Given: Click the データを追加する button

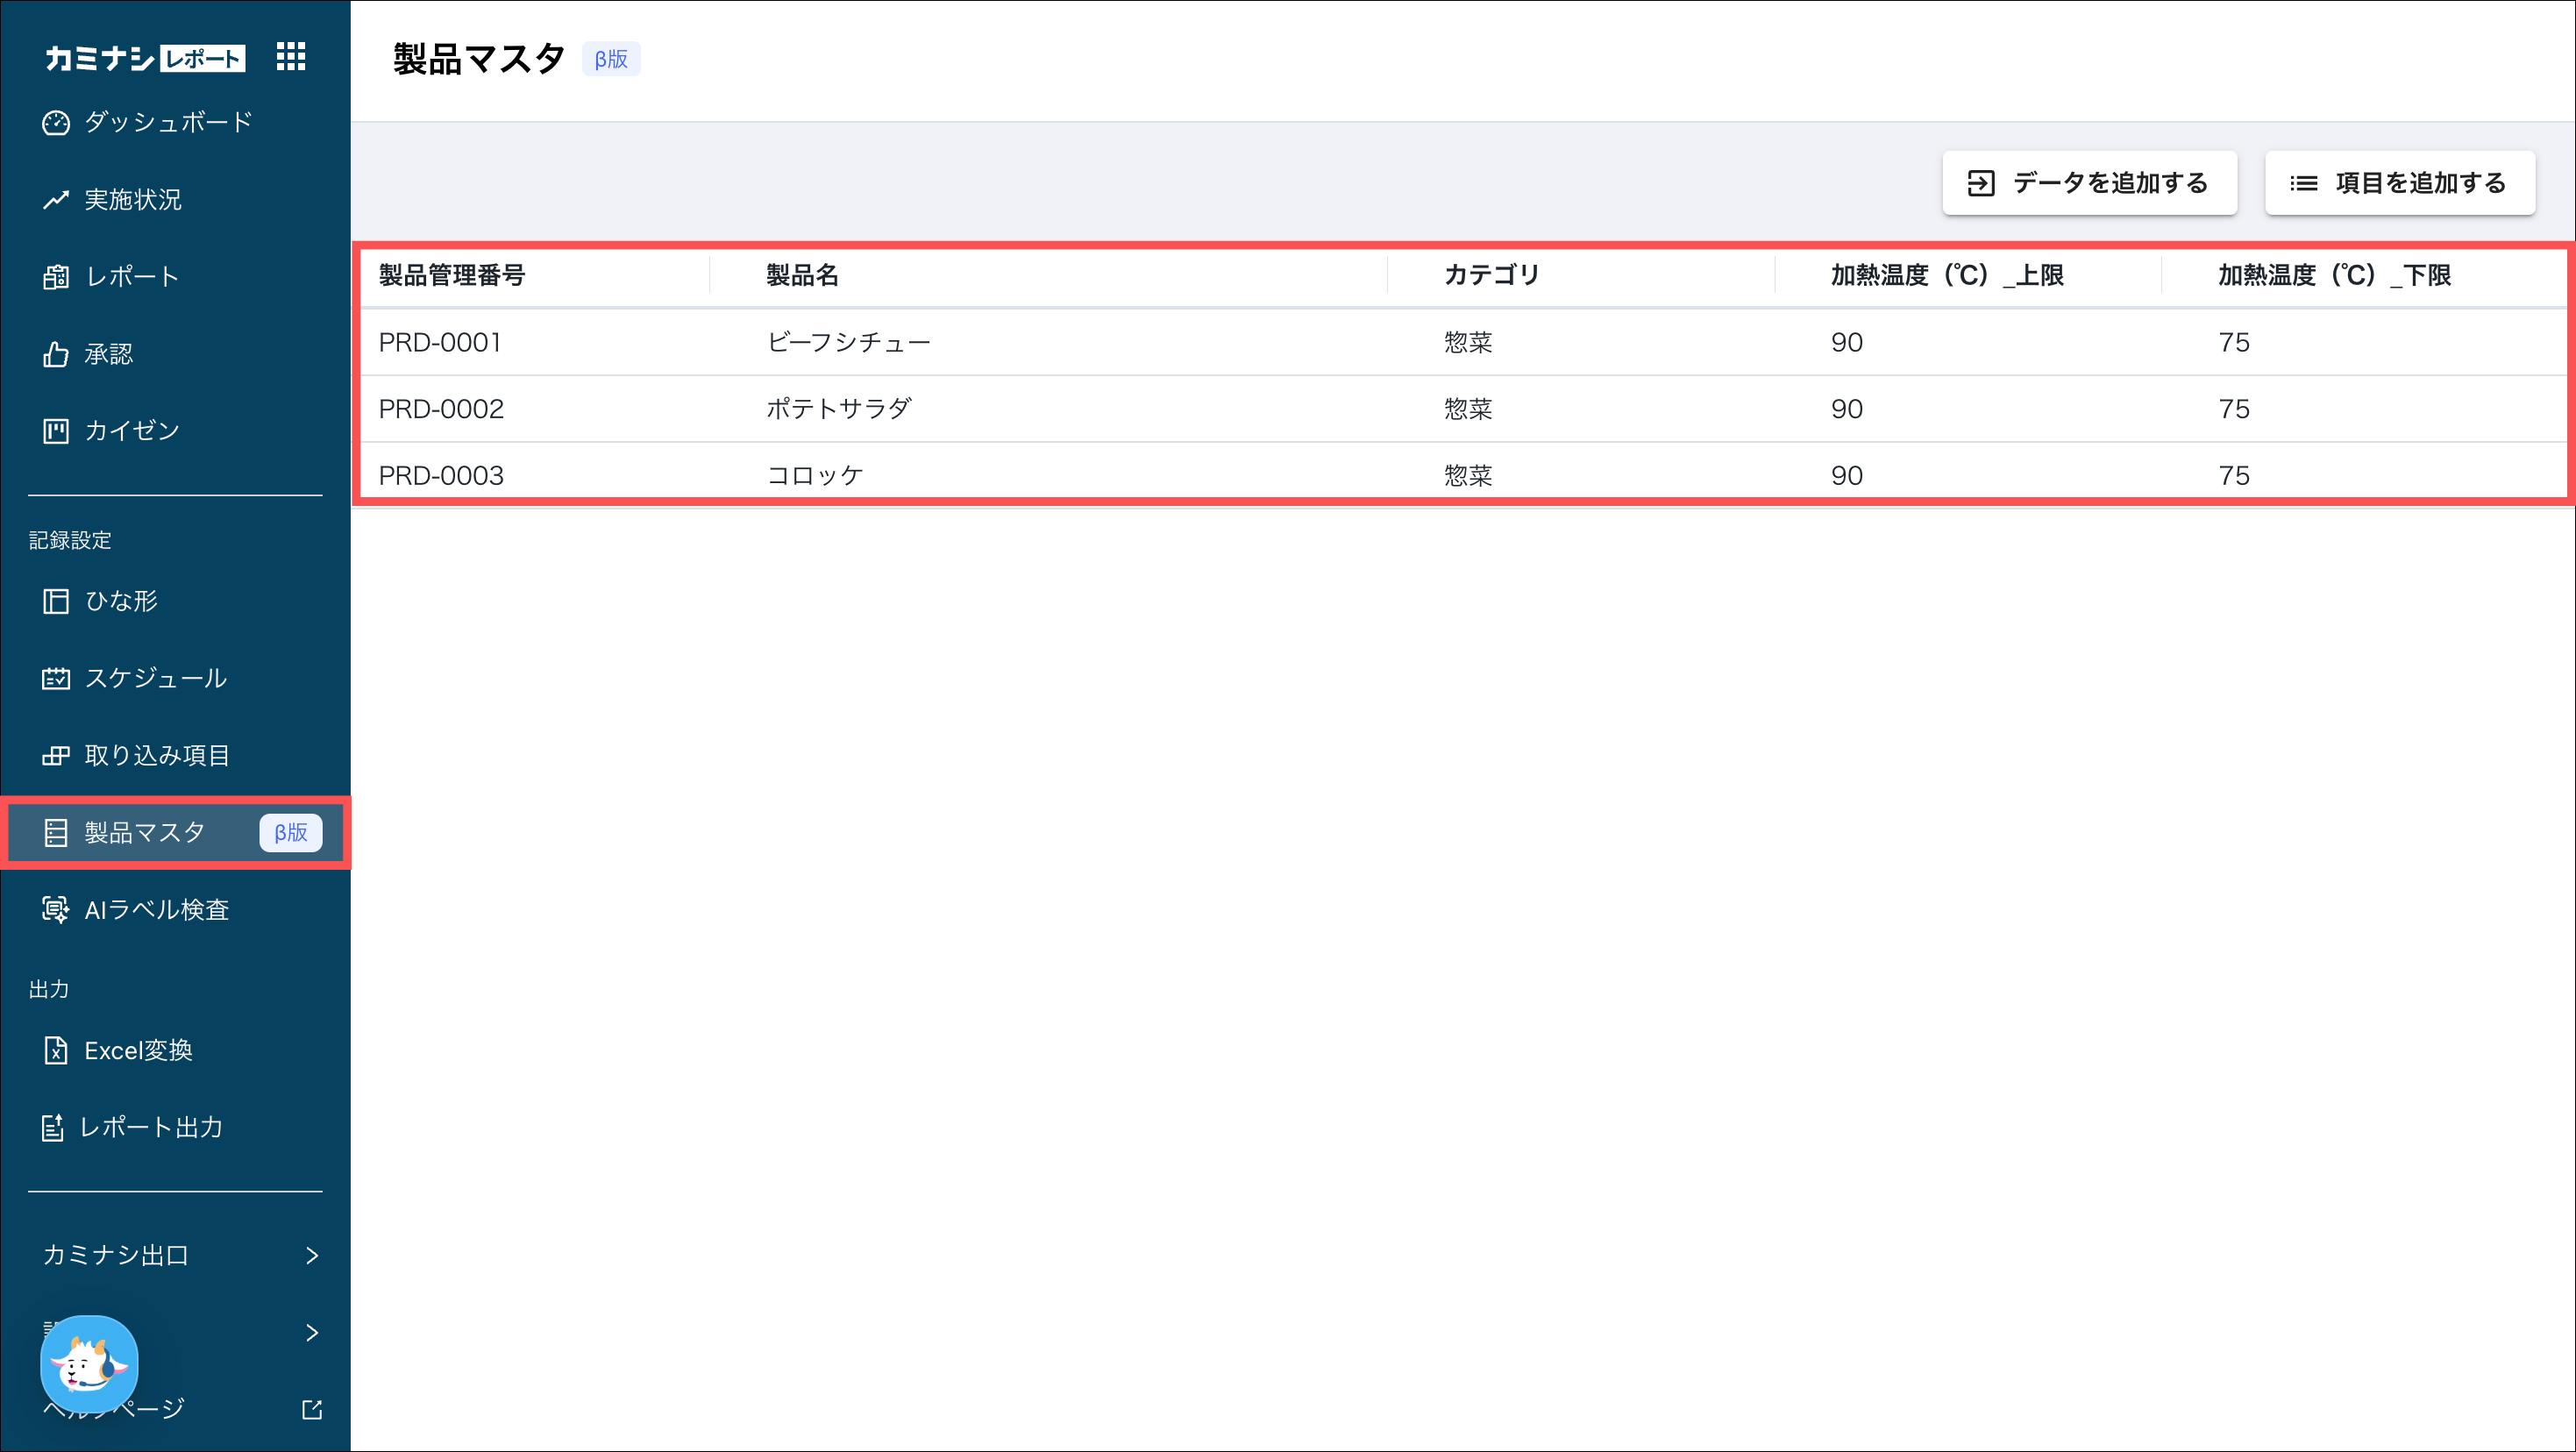Looking at the screenshot, I should [x=2089, y=183].
